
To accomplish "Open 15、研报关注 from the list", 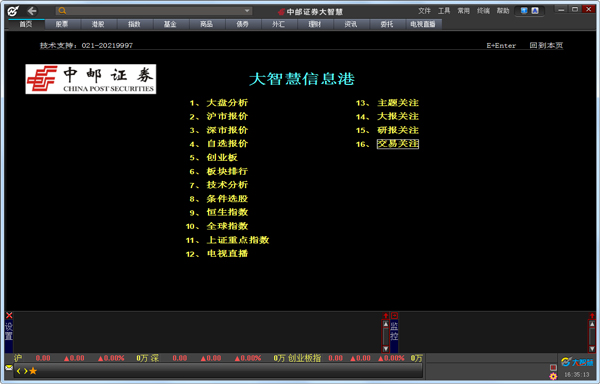I will pyautogui.click(x=387, y=130).
